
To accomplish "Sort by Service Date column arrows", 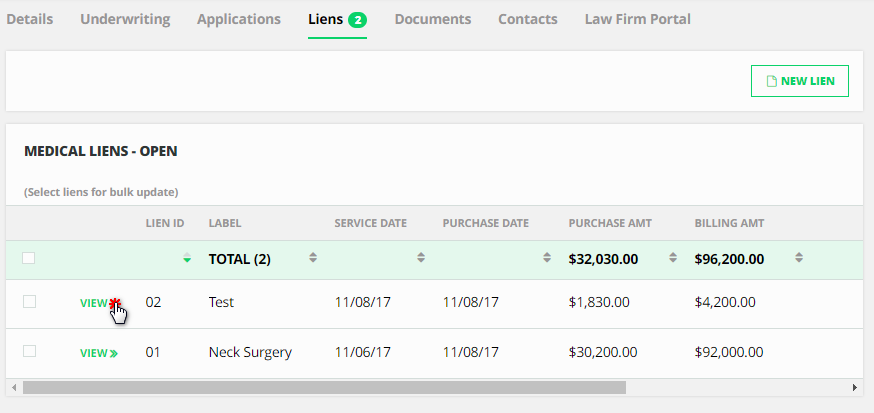I will (x=421, y=259).
